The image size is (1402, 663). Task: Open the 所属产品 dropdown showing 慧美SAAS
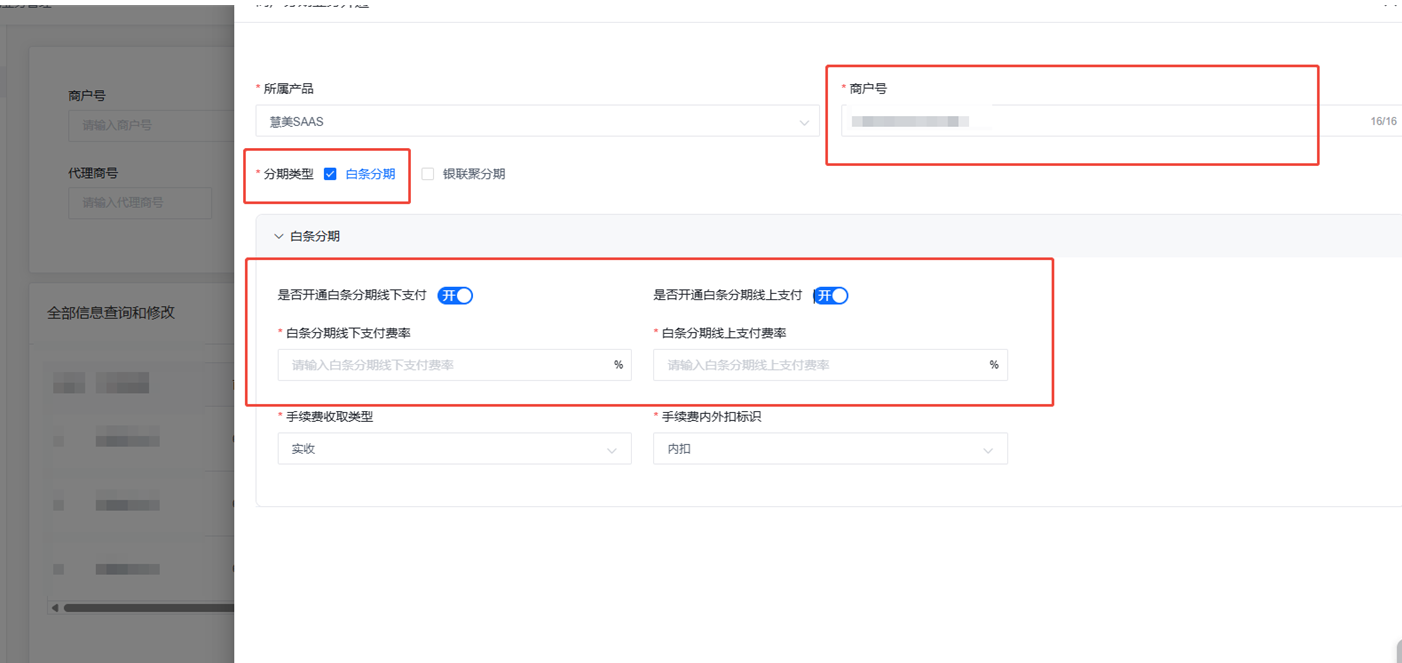pos(537,121)
